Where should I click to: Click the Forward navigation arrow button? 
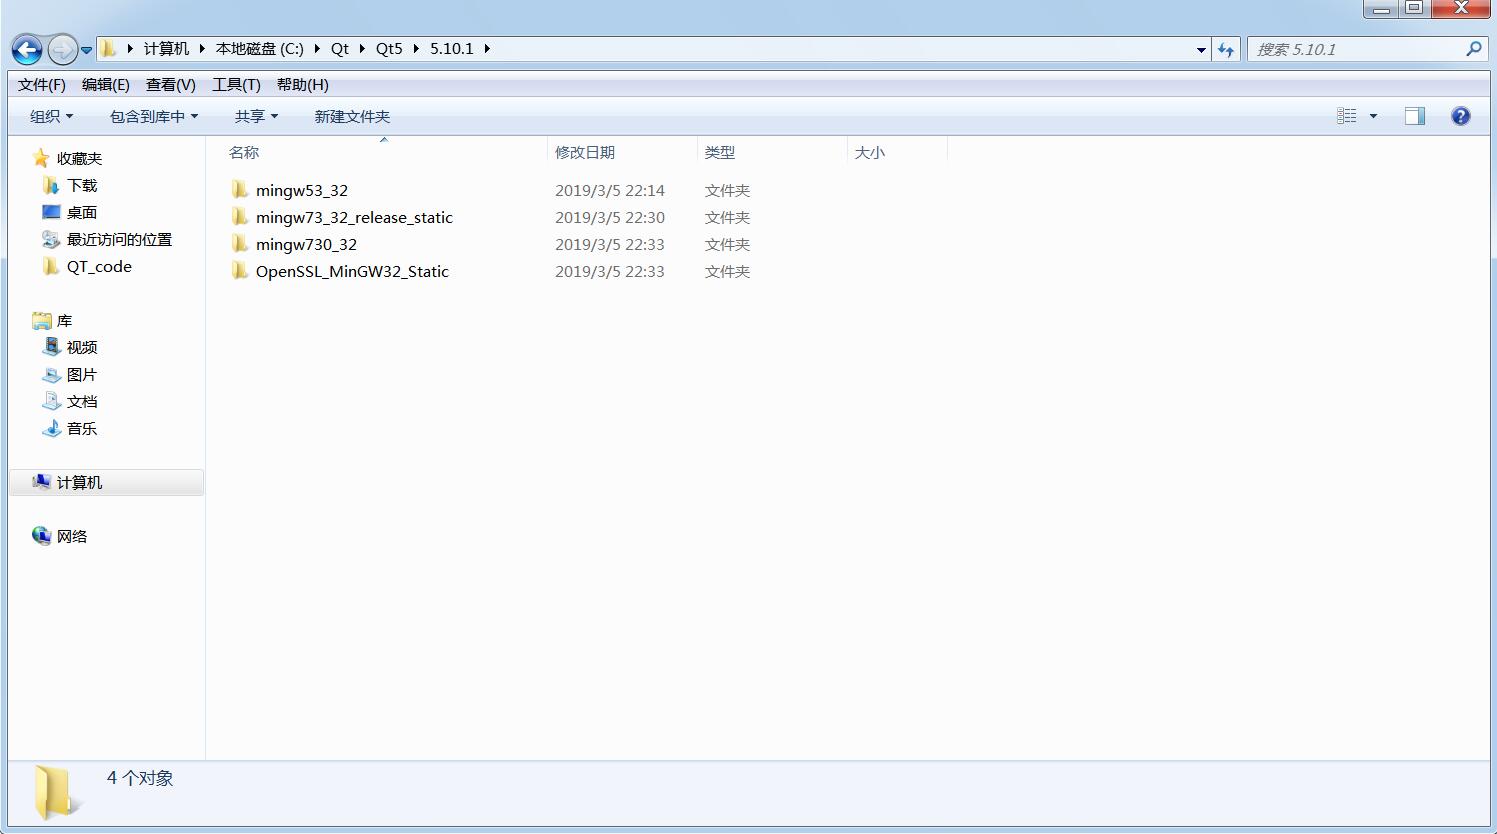[63, 49]
